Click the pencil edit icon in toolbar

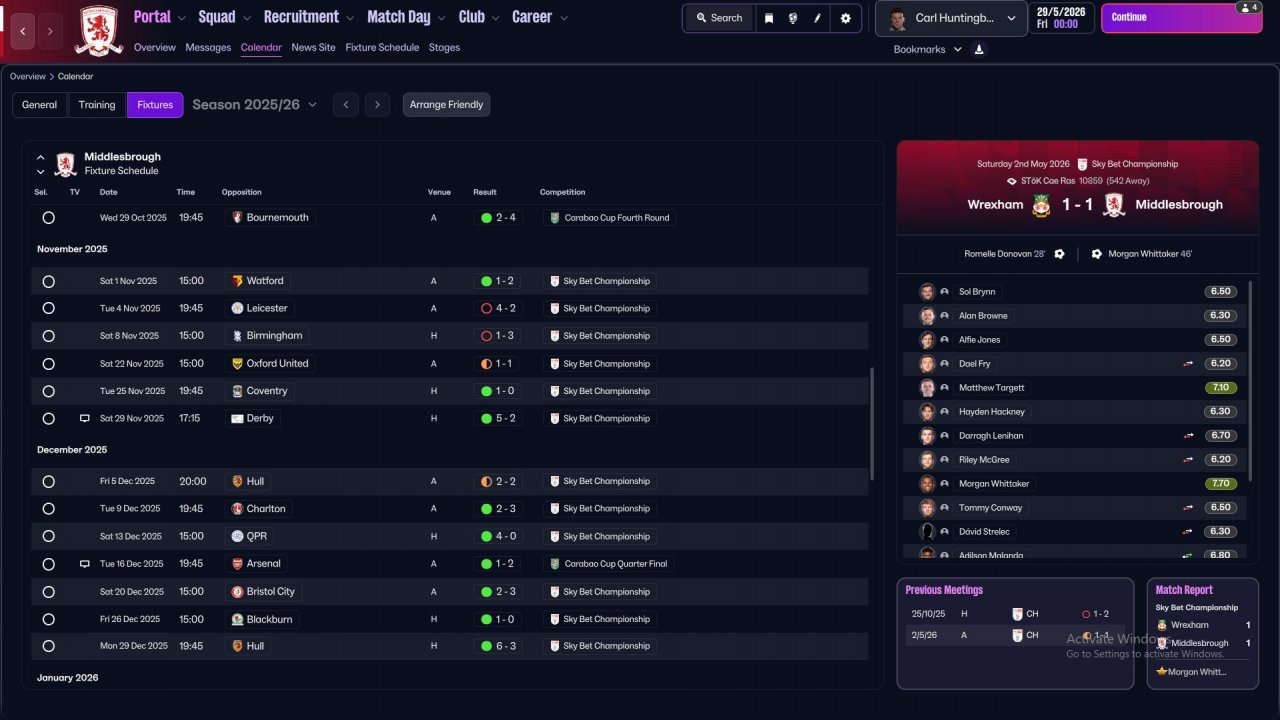point(818,18)
